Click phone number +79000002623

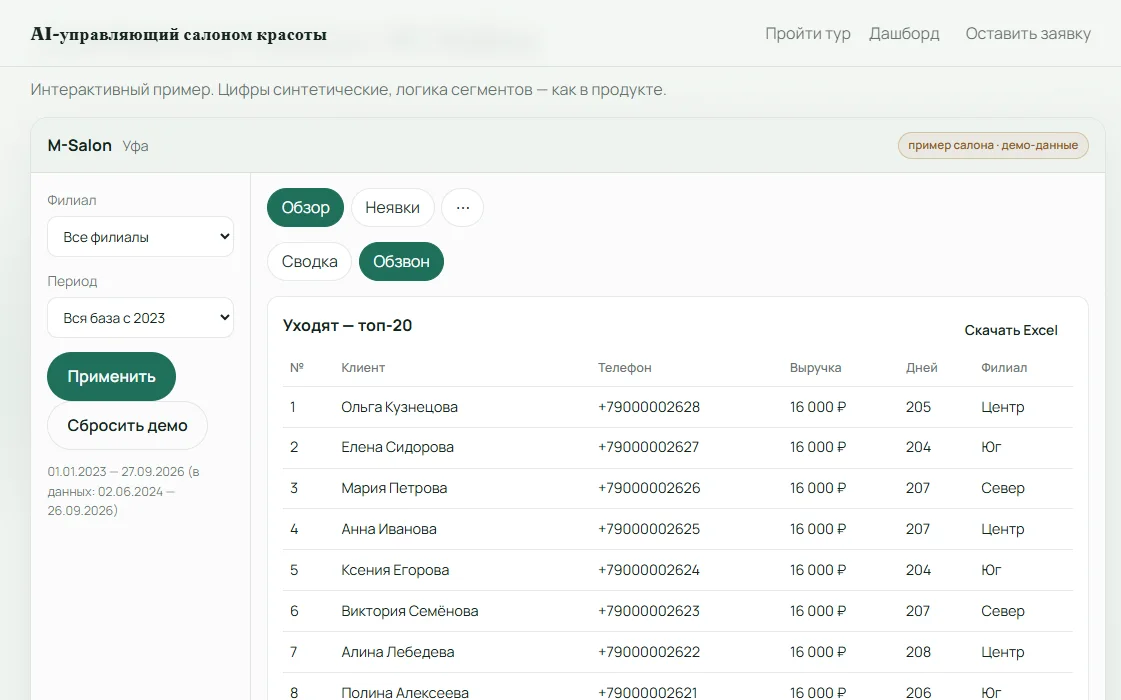coord(649,611)
